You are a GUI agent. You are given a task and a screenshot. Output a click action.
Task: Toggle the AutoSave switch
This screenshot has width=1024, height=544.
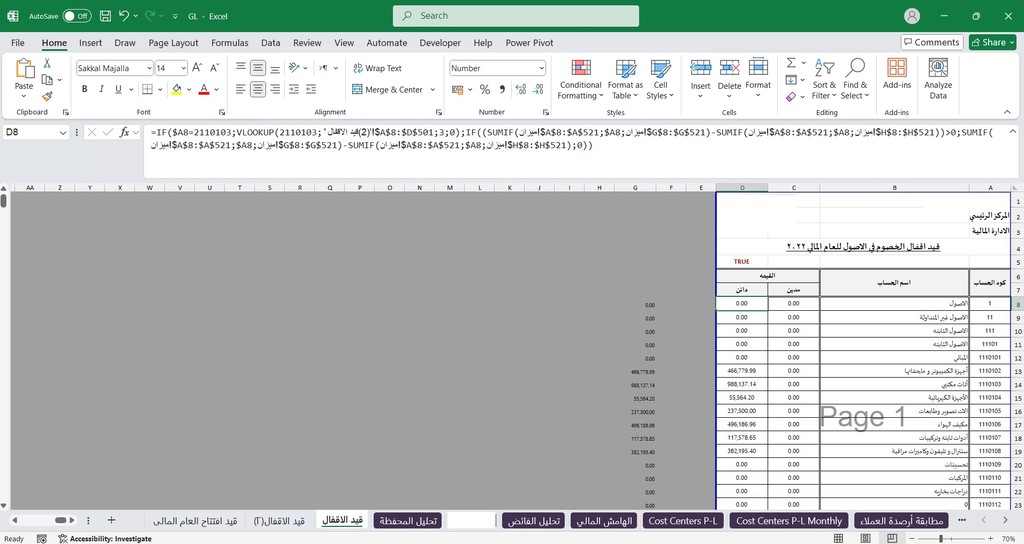pos(77,16)
